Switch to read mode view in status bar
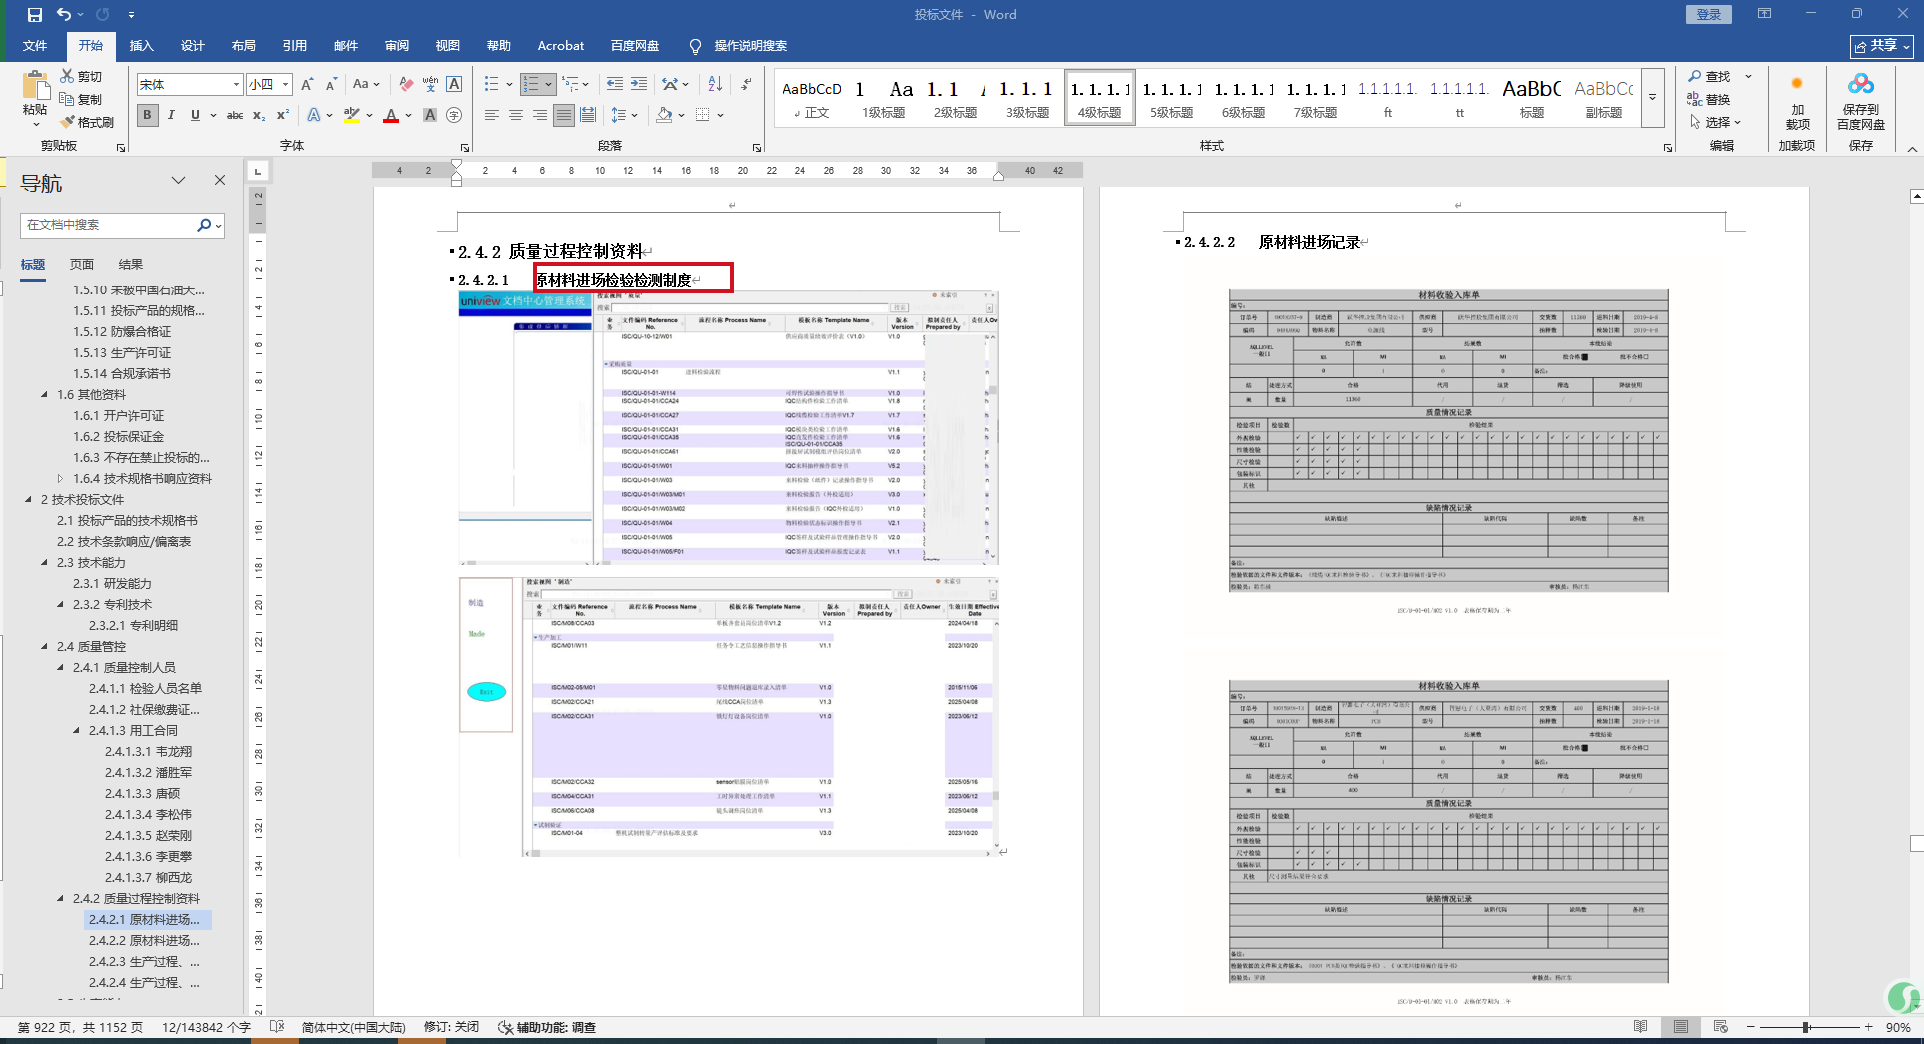This screenshot has width=1924, height=1044. [x=1640, y=1027]
